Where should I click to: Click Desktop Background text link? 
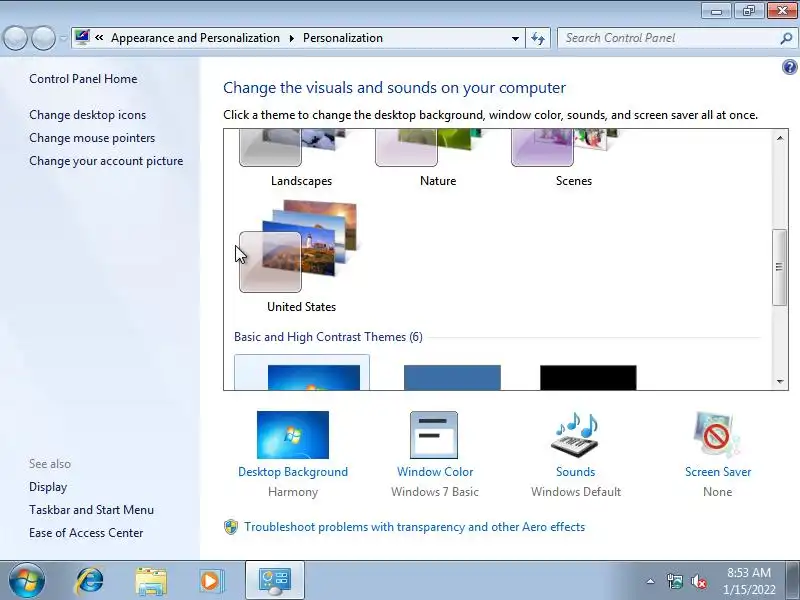click(293, 472)
